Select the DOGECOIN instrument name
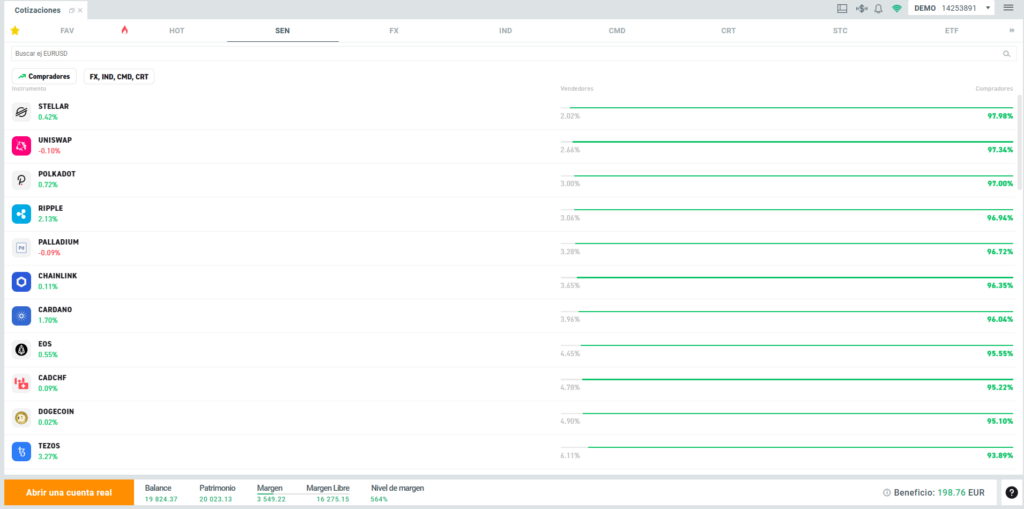Screen dimensions: 1024x509 click(56, 412)
